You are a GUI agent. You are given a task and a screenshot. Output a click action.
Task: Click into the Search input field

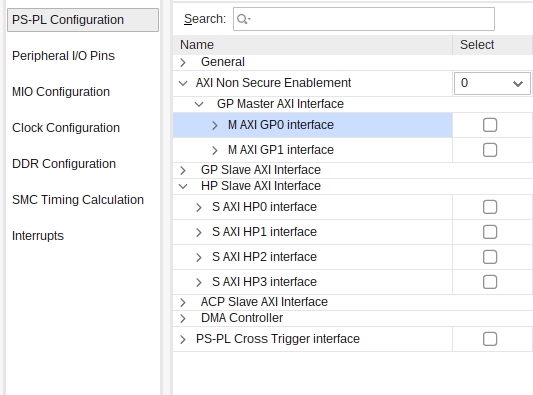pos(364,19)
